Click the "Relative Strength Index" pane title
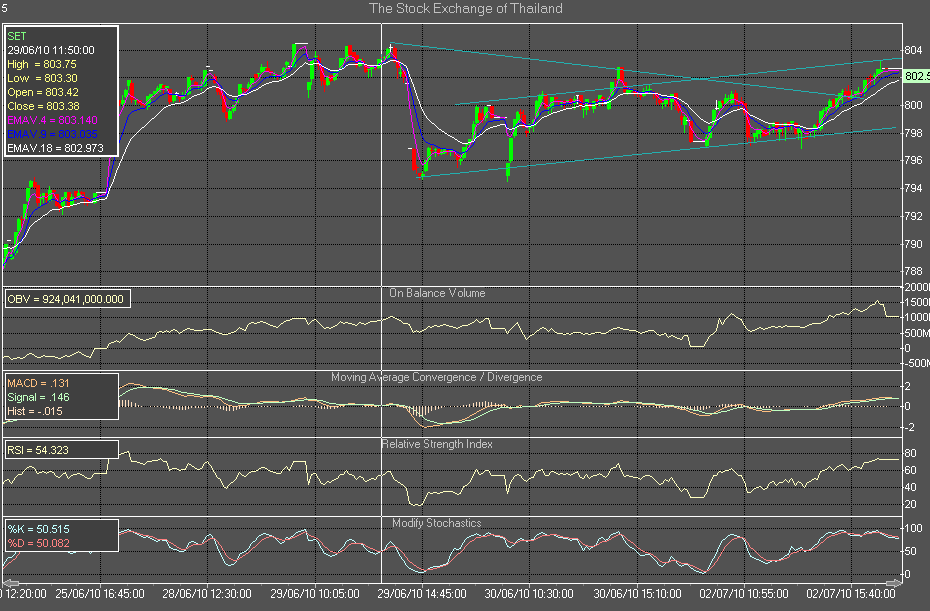 click(437, 444)
